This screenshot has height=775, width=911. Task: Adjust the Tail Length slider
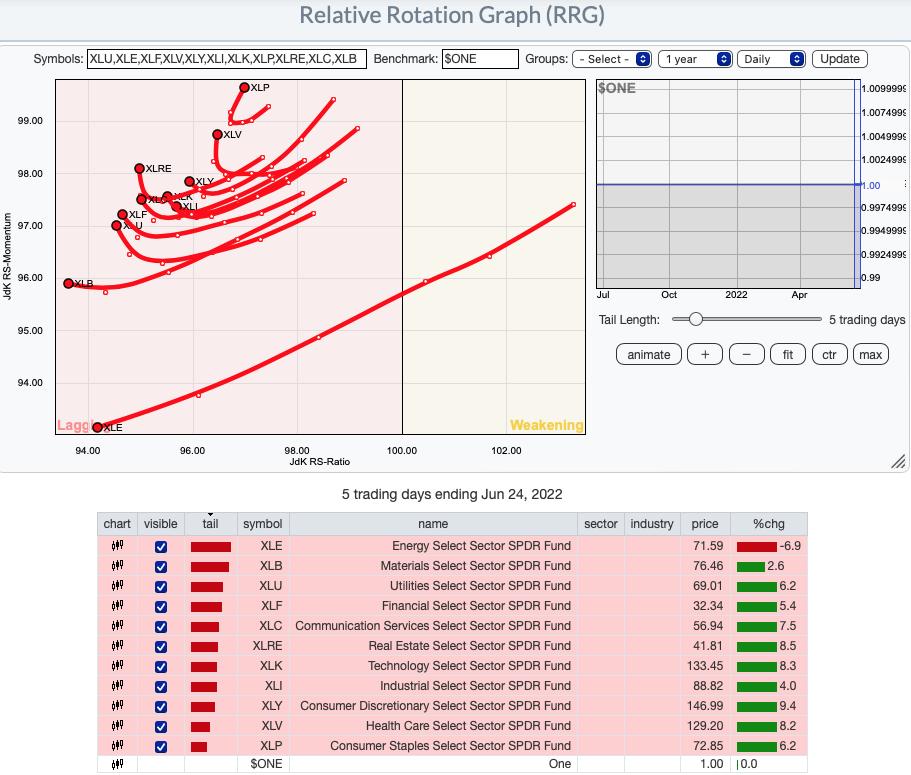695,320
